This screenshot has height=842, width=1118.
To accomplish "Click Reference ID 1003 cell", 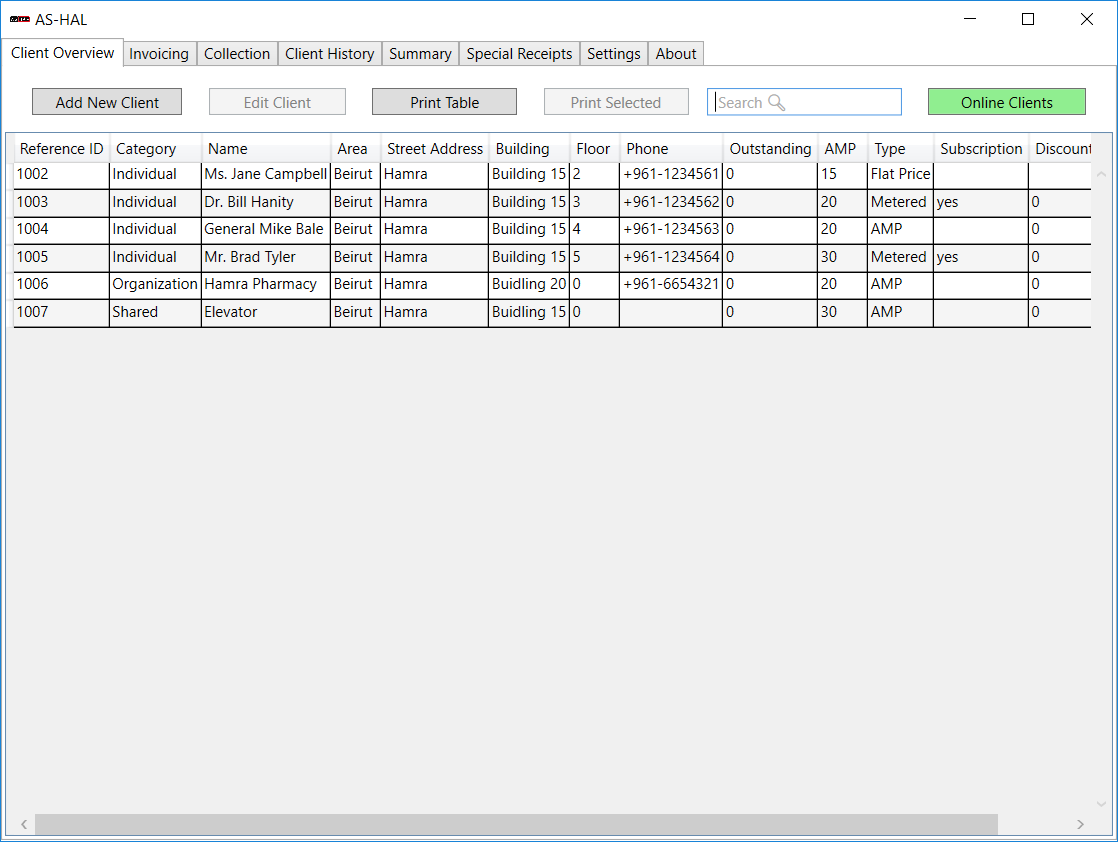I will pyautogui.click(x=61, y=202).
